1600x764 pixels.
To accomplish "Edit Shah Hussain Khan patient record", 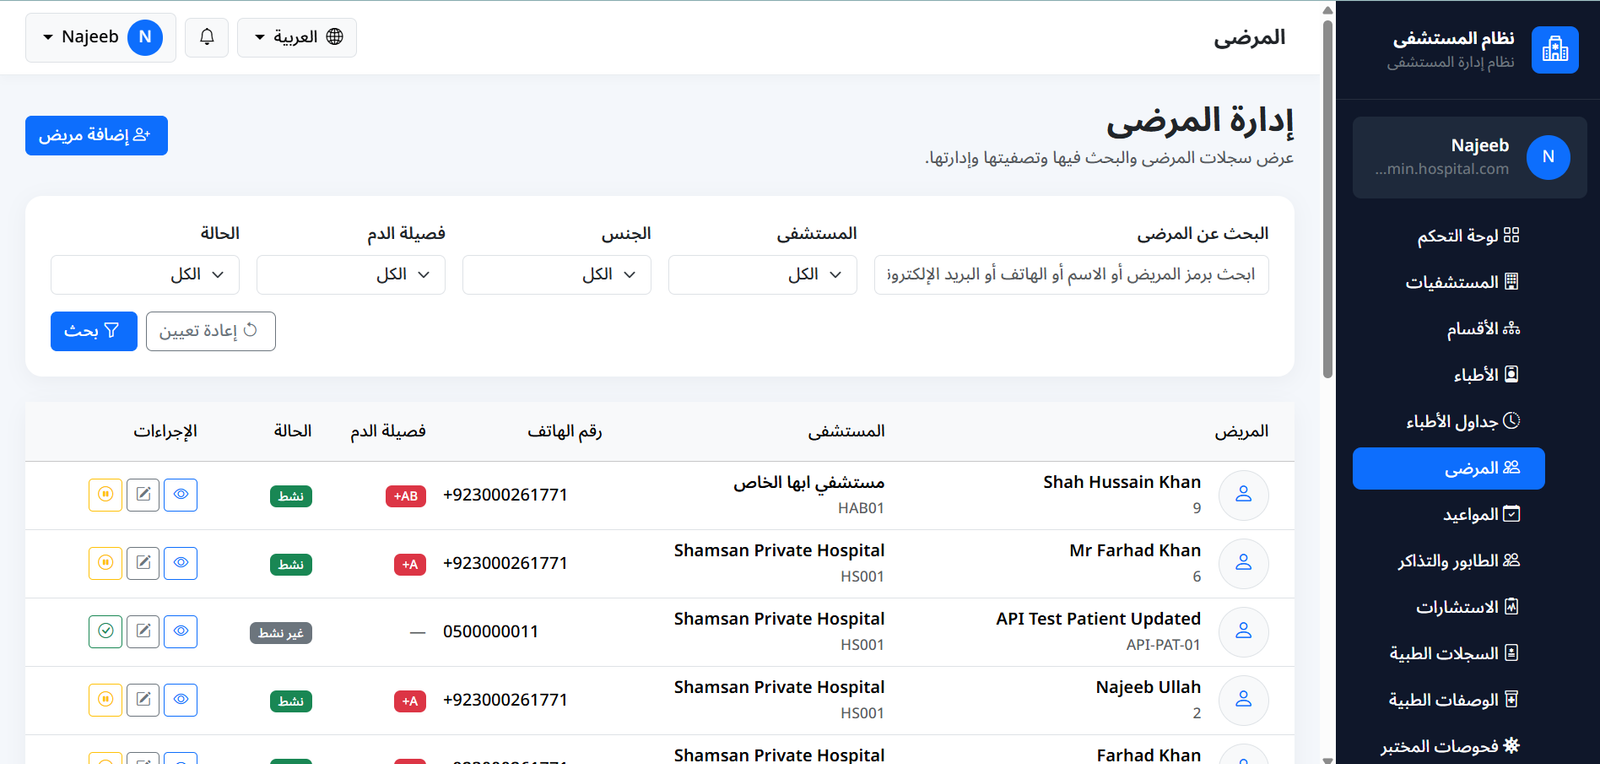I will point(143,495).
